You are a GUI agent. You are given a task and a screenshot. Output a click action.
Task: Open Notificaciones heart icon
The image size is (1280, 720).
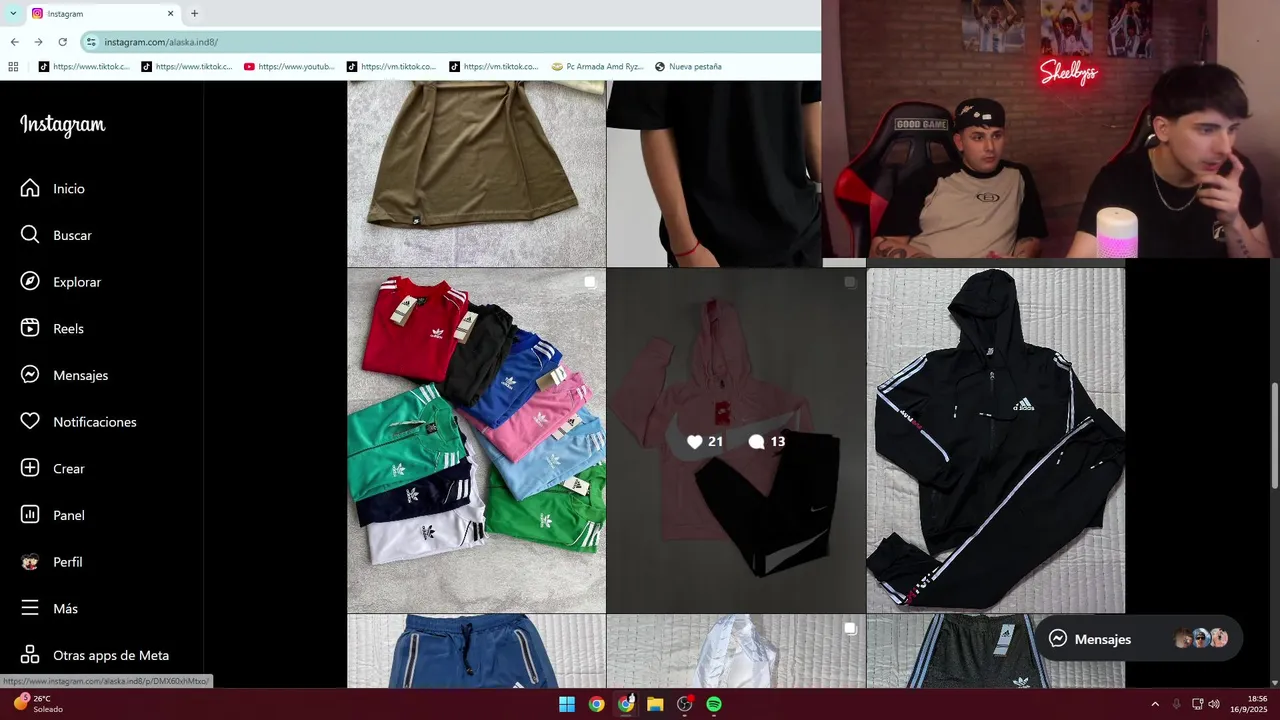(30, 422)
